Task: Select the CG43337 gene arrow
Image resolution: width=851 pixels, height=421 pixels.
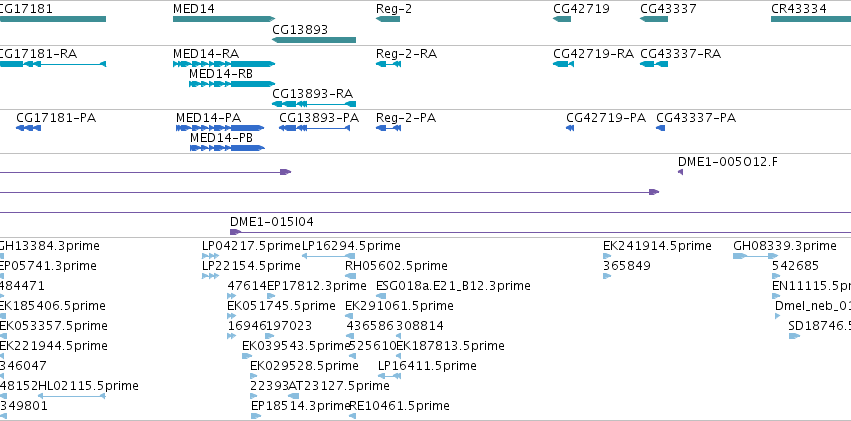Action: click(653, 19)
